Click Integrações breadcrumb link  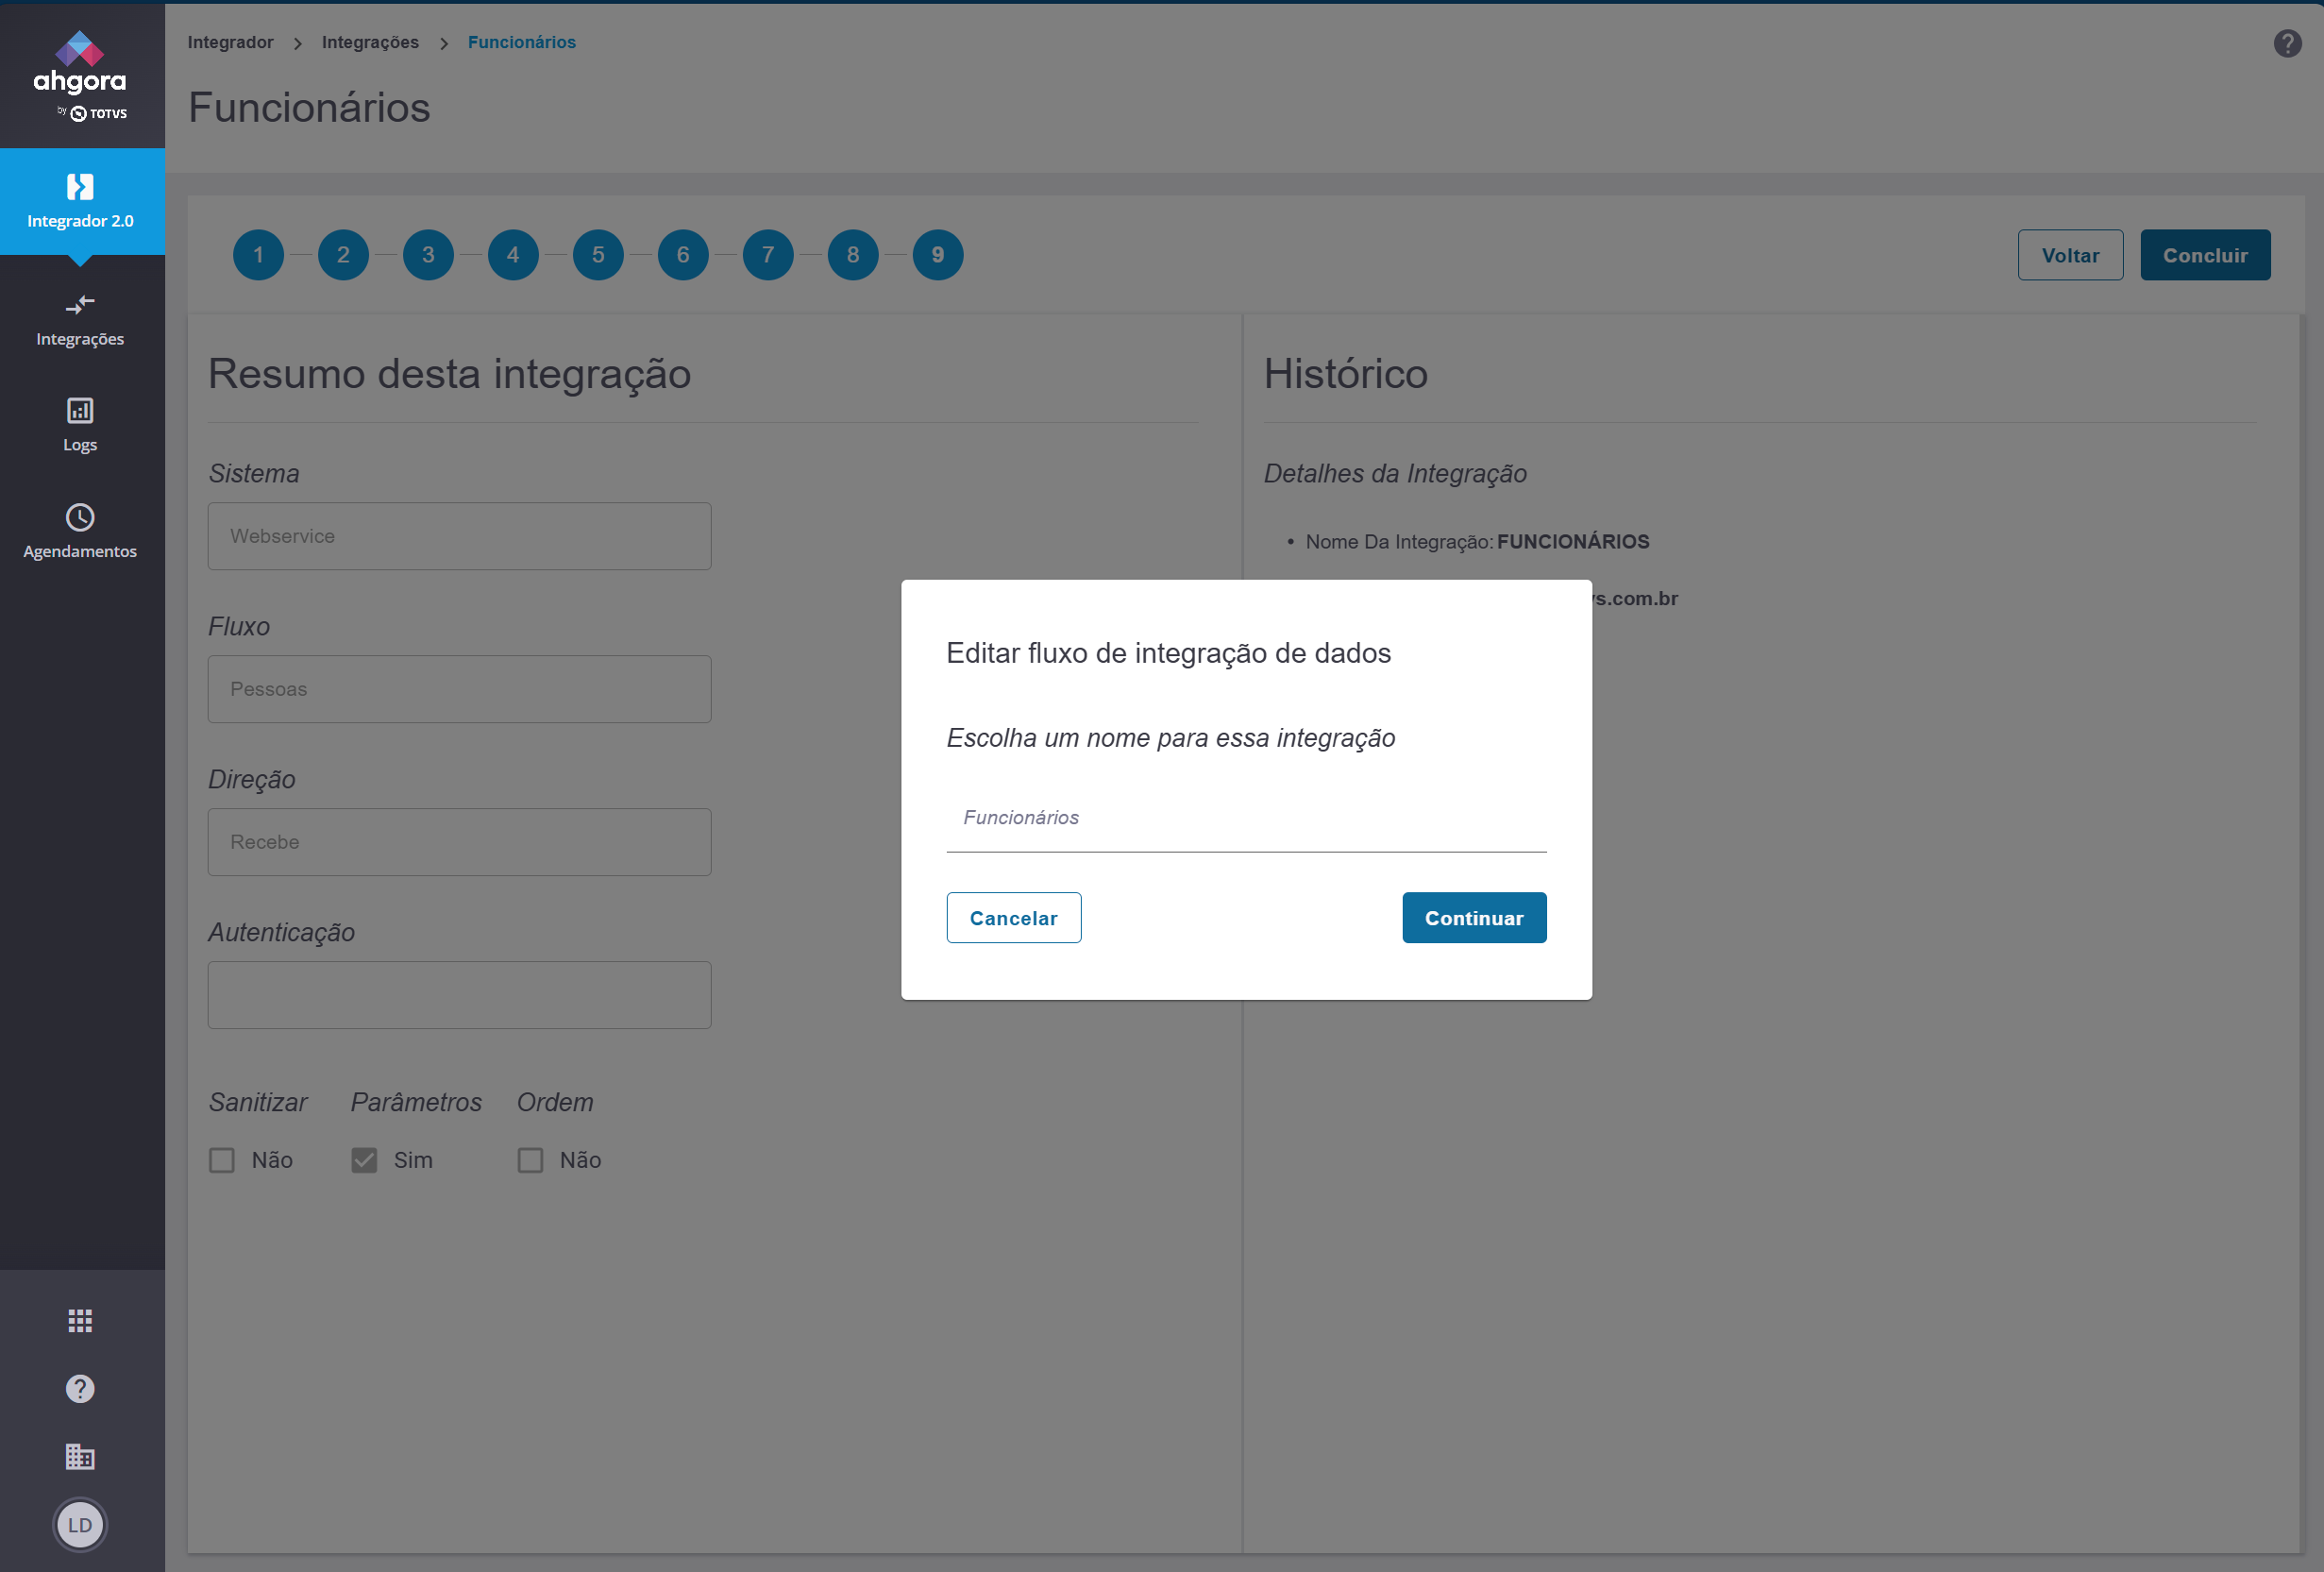(x=370, y=42)
